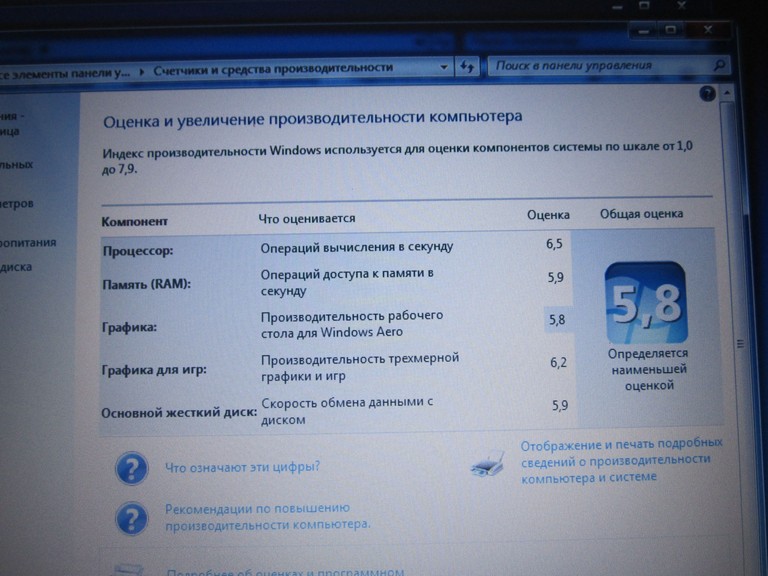Click the search magnifier icon
Viewport: 768px width, 576px height.
pos(719,65)
